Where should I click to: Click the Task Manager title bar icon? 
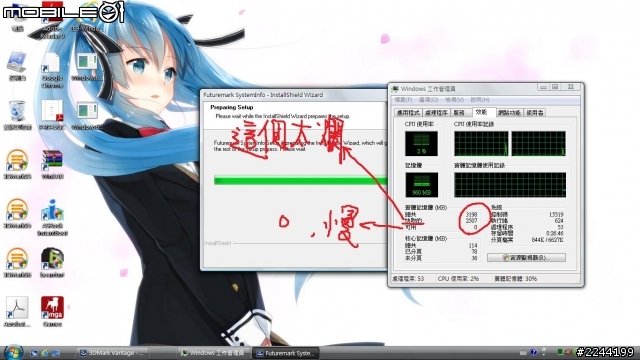(395, 89)
